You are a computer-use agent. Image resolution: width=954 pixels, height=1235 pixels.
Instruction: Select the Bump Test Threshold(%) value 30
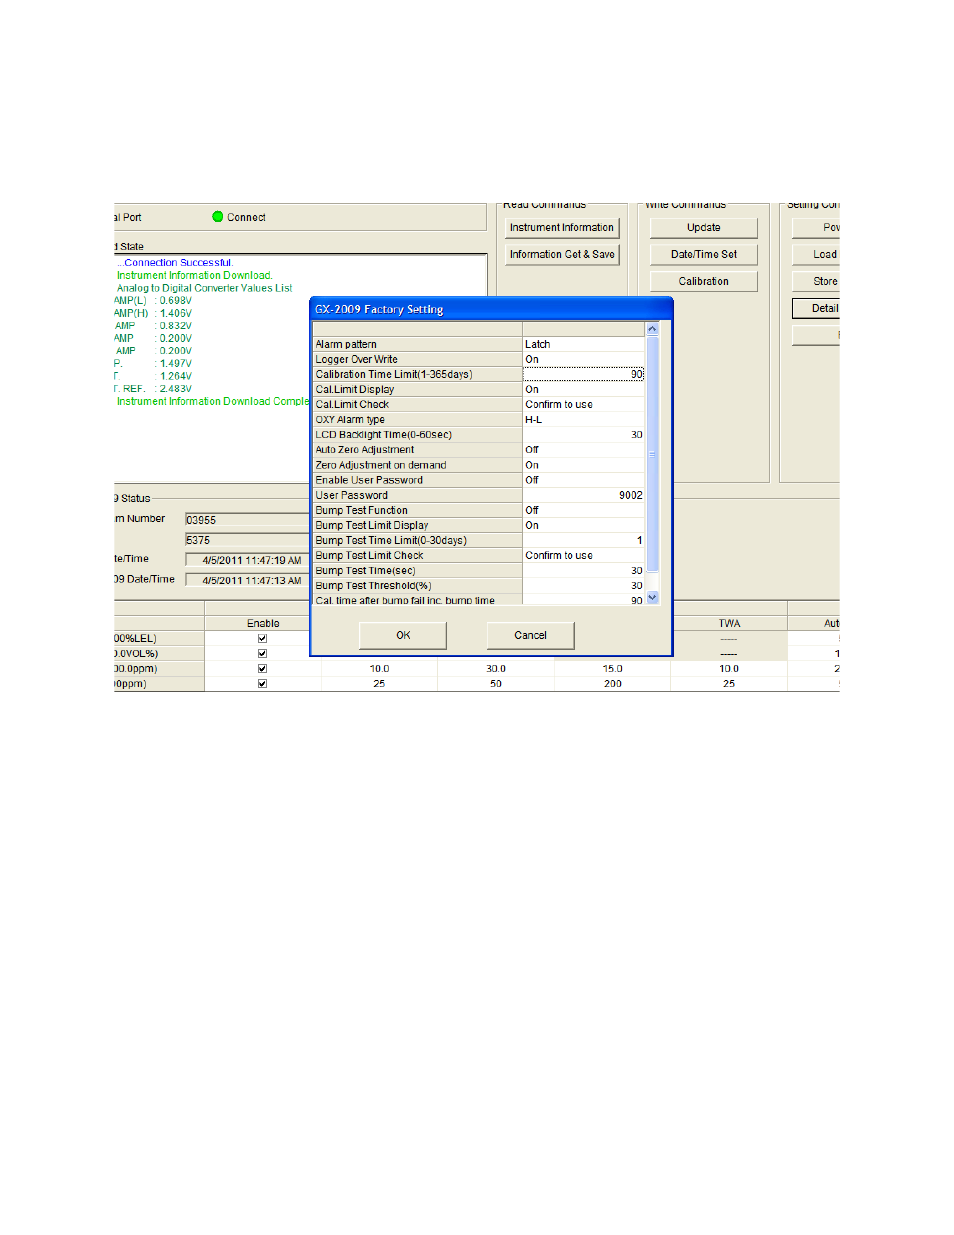point(584,586)
